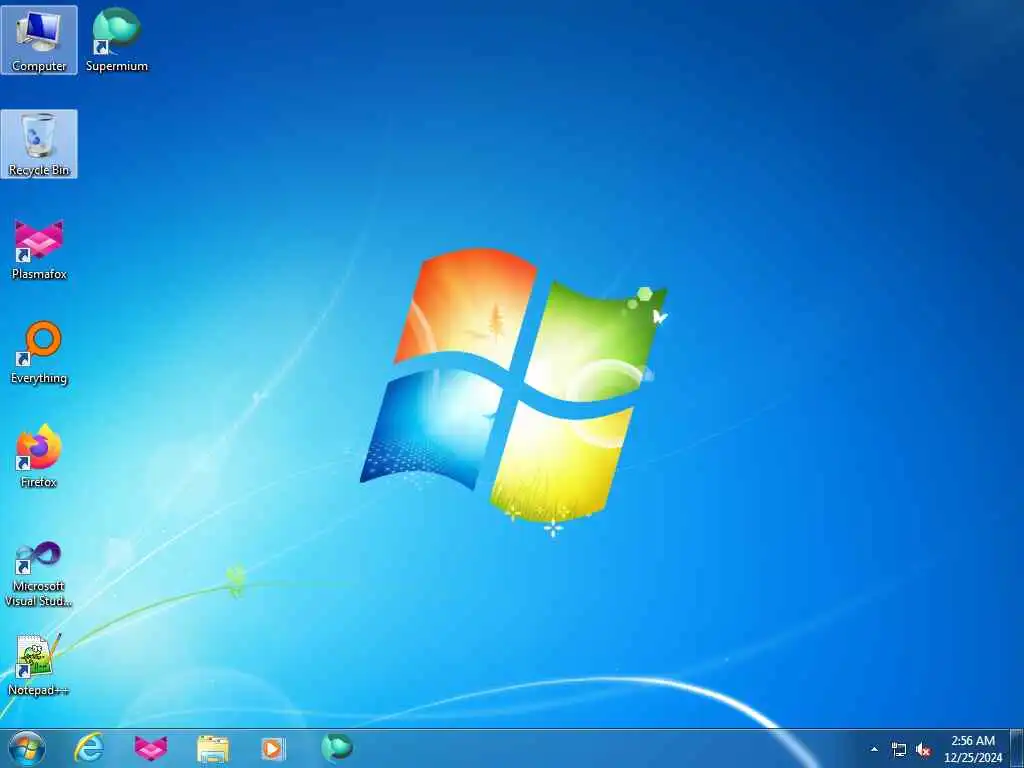
Task: Select the Recycle Bin icon
Action: tap(39, 144)
